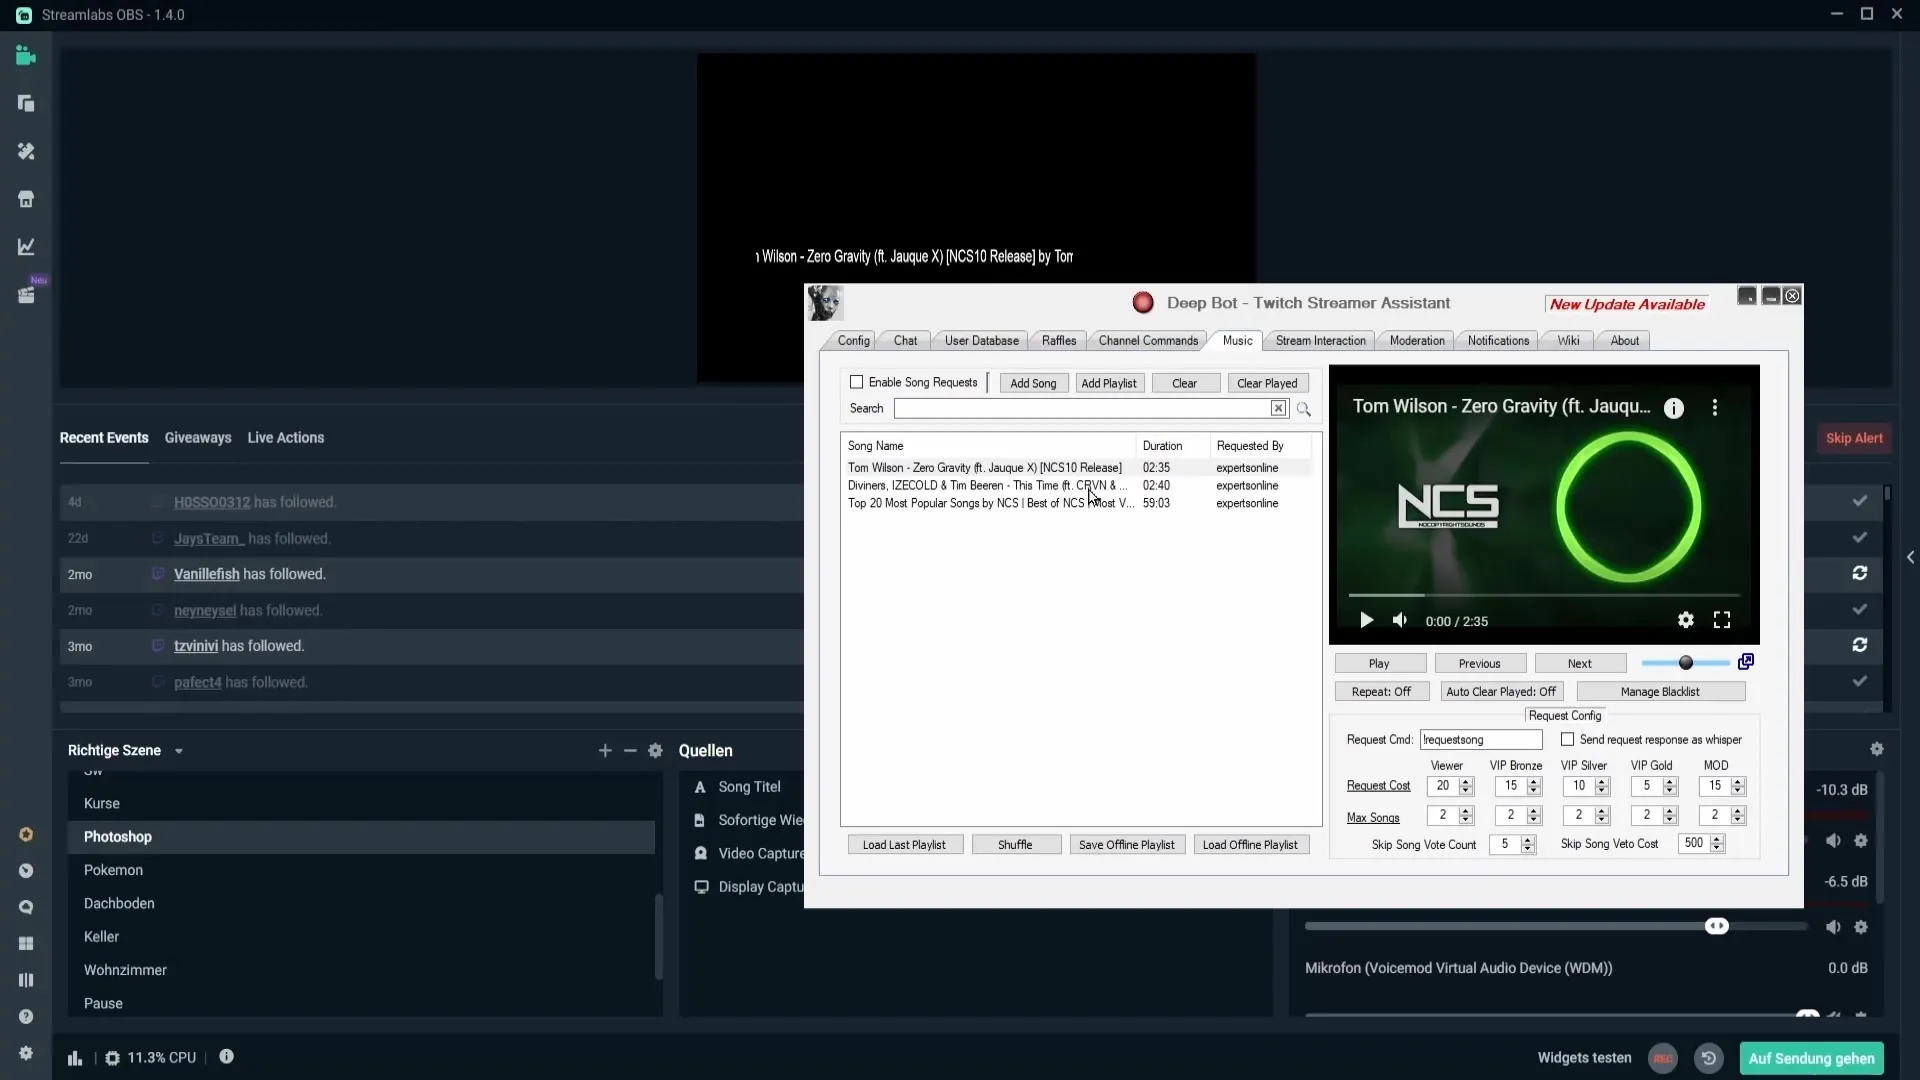Image resolution: width=1920 pixels, height=1080 pixels.
Task: Open the analytics dashboard sidebar icon
Action: point(26,247)
